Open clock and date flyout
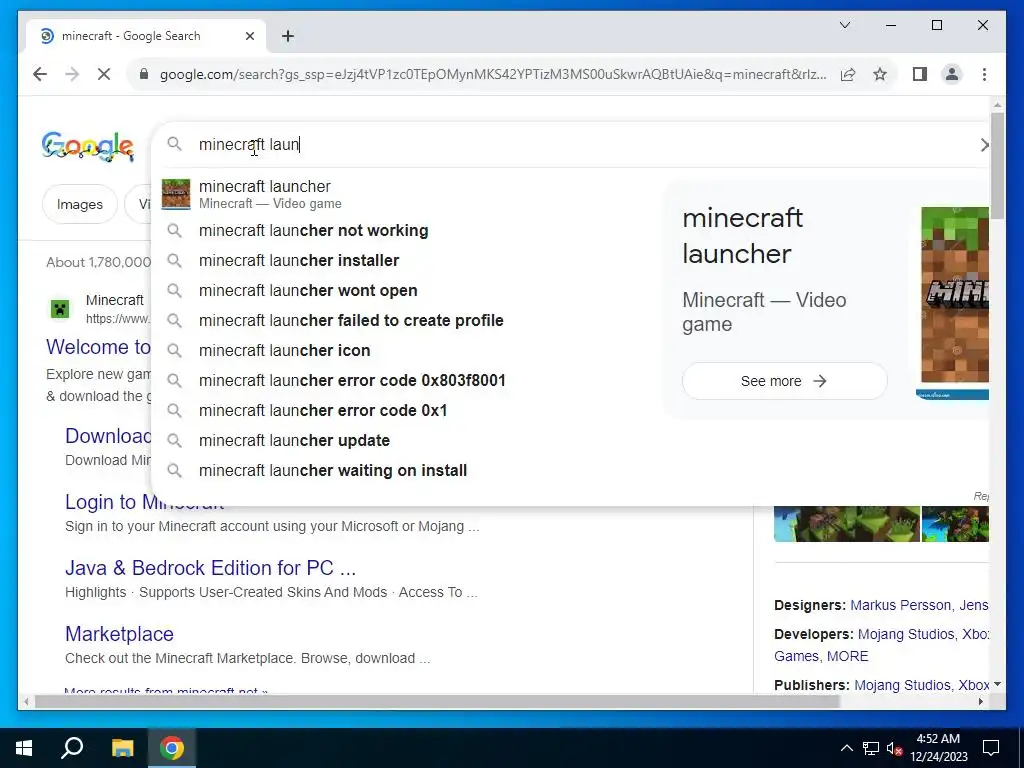Viewport: 1024px width, 768px height. point(938,748)
